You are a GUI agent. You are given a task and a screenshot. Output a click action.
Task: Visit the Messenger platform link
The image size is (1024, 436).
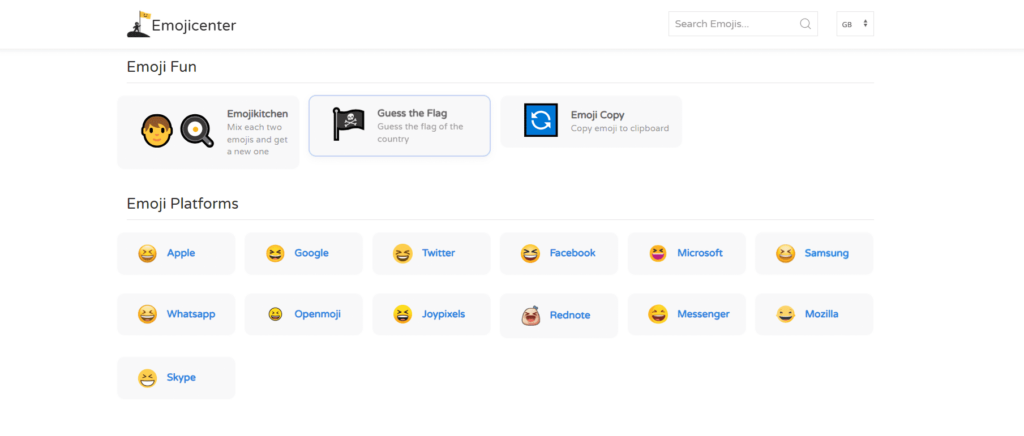coord(703,315)
